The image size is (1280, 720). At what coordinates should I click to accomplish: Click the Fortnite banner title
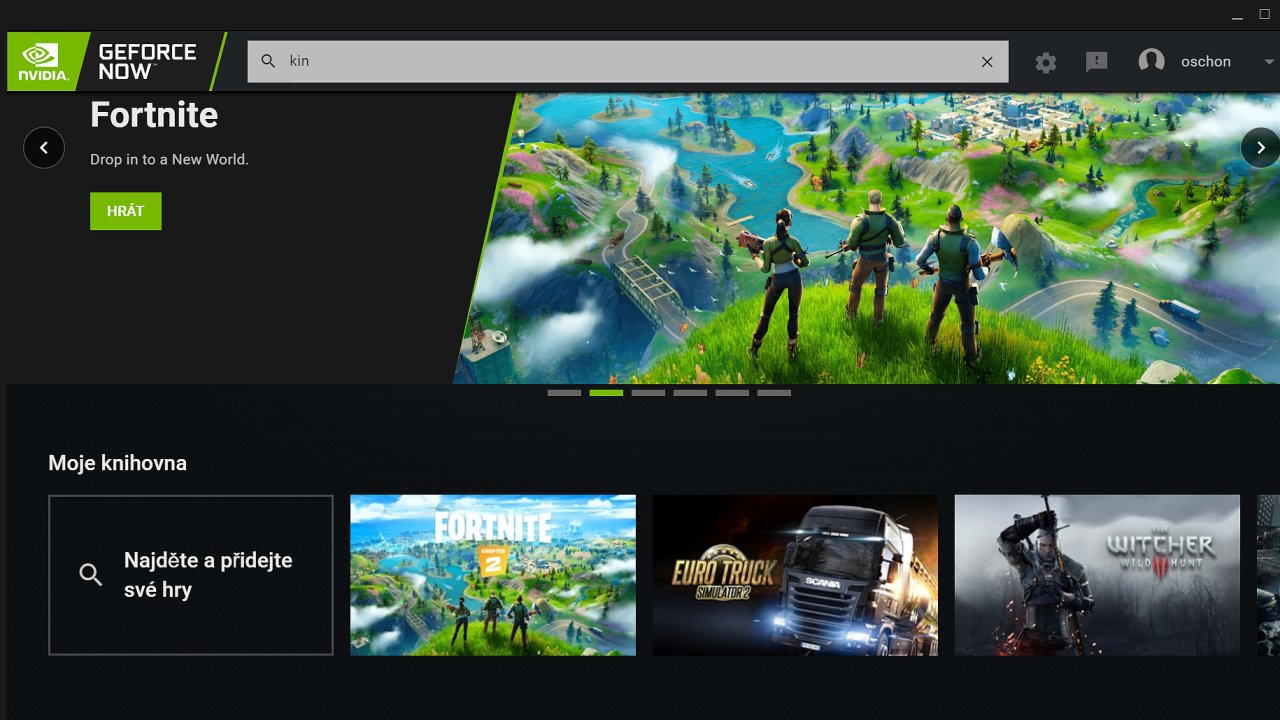point(154,115)
